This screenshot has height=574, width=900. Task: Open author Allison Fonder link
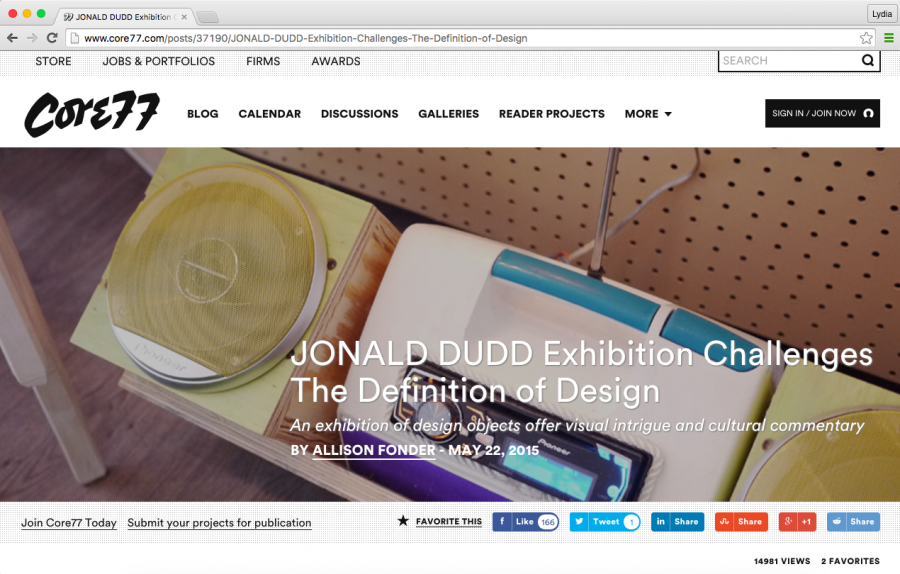click(x=374, y=450)
